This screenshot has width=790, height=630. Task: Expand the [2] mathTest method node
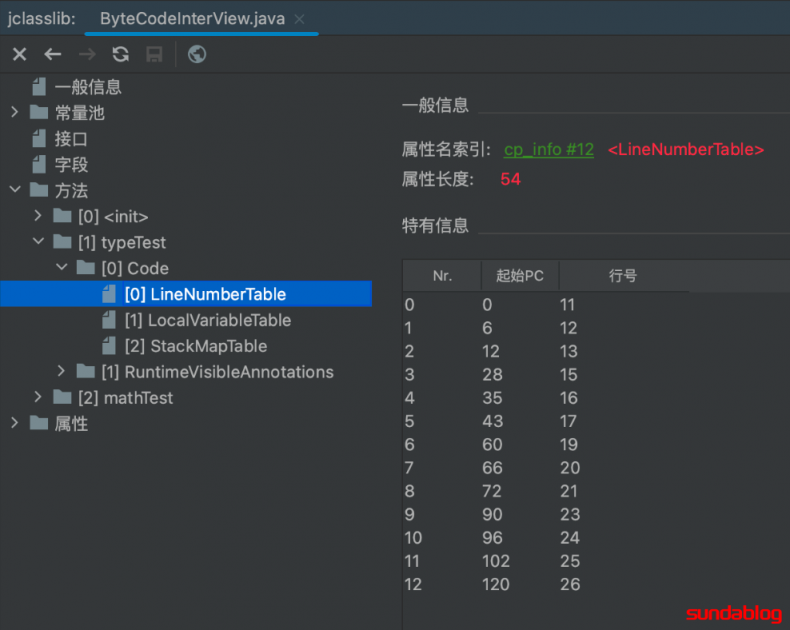click(38, 397)
